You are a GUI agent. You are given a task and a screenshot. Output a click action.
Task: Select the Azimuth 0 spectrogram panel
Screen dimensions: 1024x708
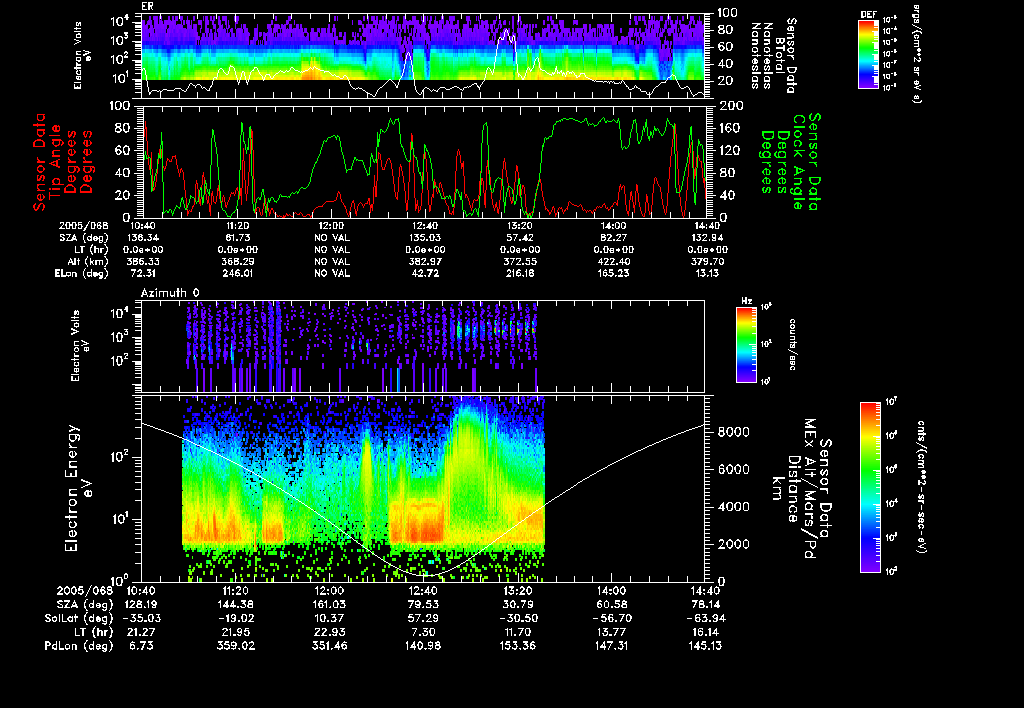point(423,346)
